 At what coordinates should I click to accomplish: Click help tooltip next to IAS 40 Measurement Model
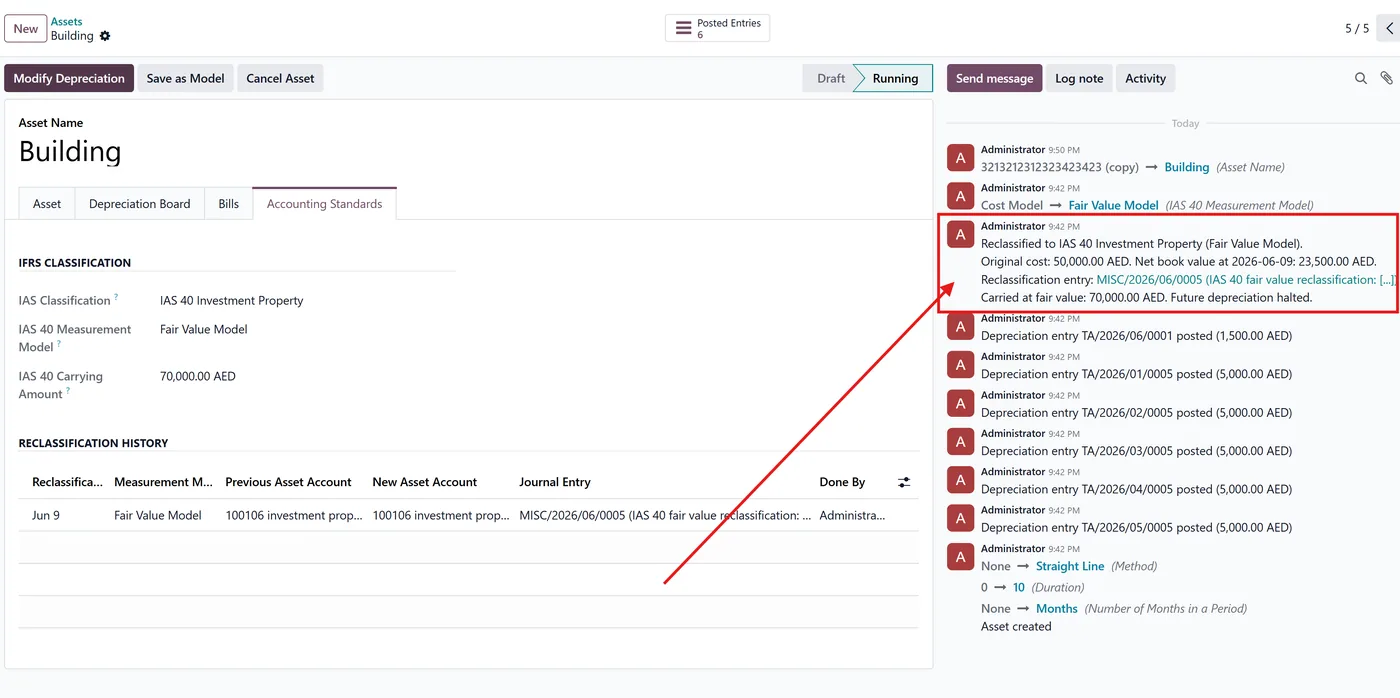pyautogui.click(x=59, y=344)
